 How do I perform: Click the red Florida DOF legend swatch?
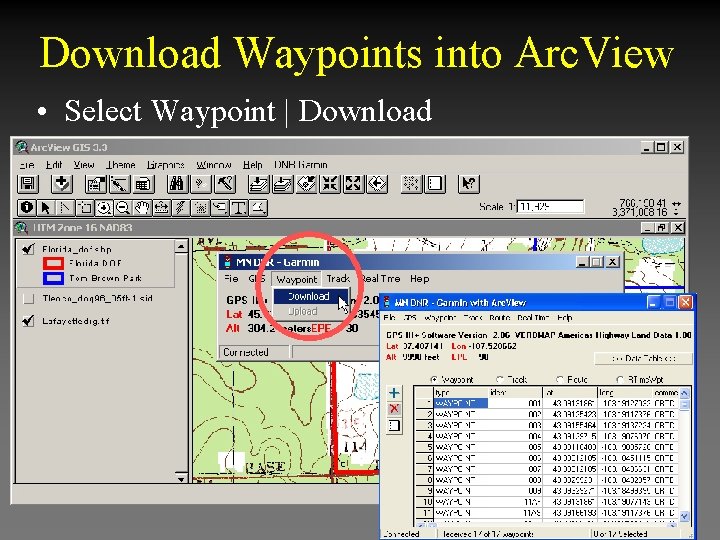[x=53, y=263]
